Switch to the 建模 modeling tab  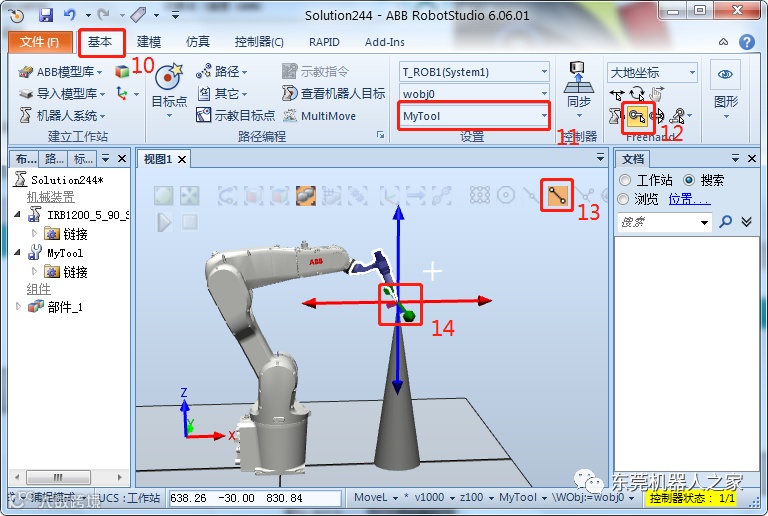click(x=149, y=42)
